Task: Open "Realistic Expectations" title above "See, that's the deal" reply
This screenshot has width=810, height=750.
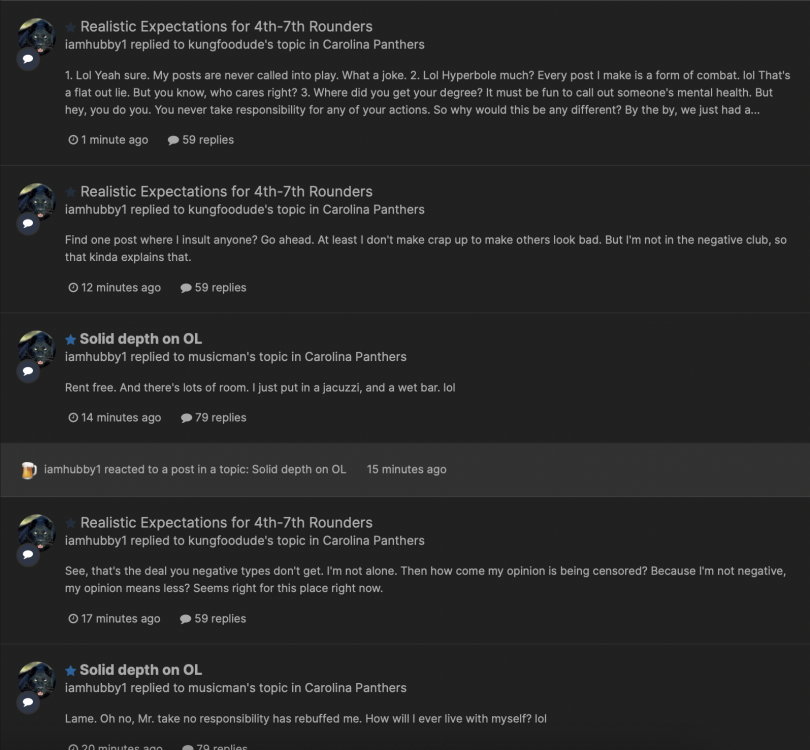Action: [226, 522]
